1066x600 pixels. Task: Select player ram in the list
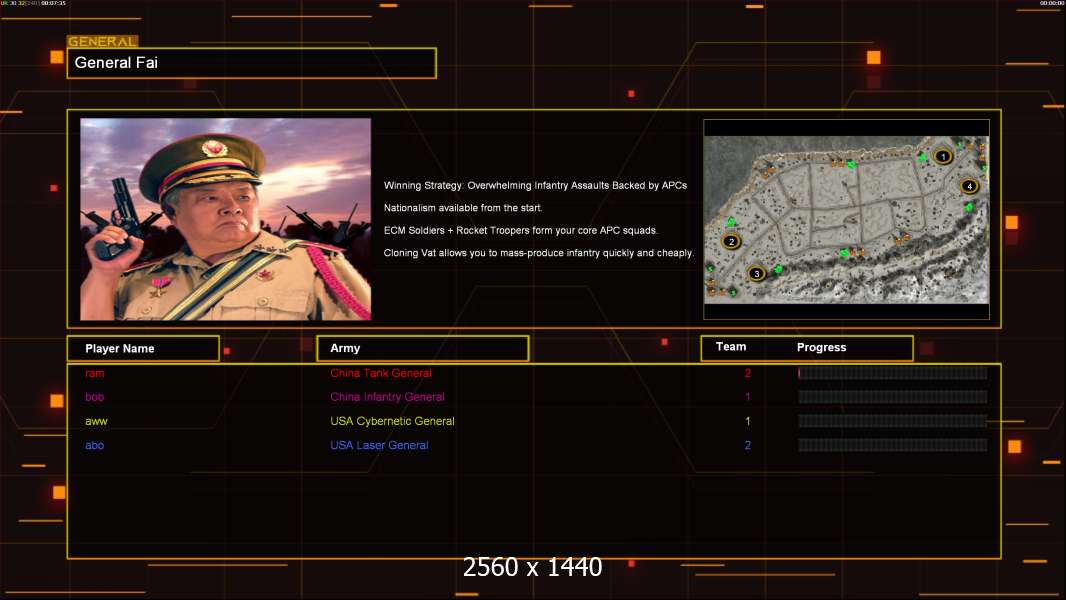point(95,373)
